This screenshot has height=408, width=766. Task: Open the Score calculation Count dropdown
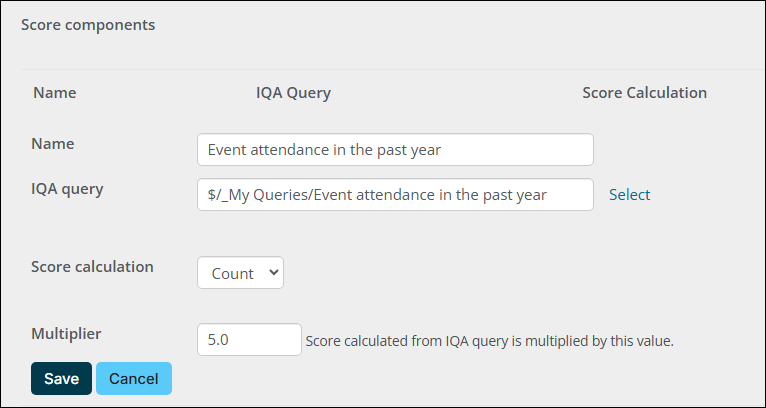(240, 273)
